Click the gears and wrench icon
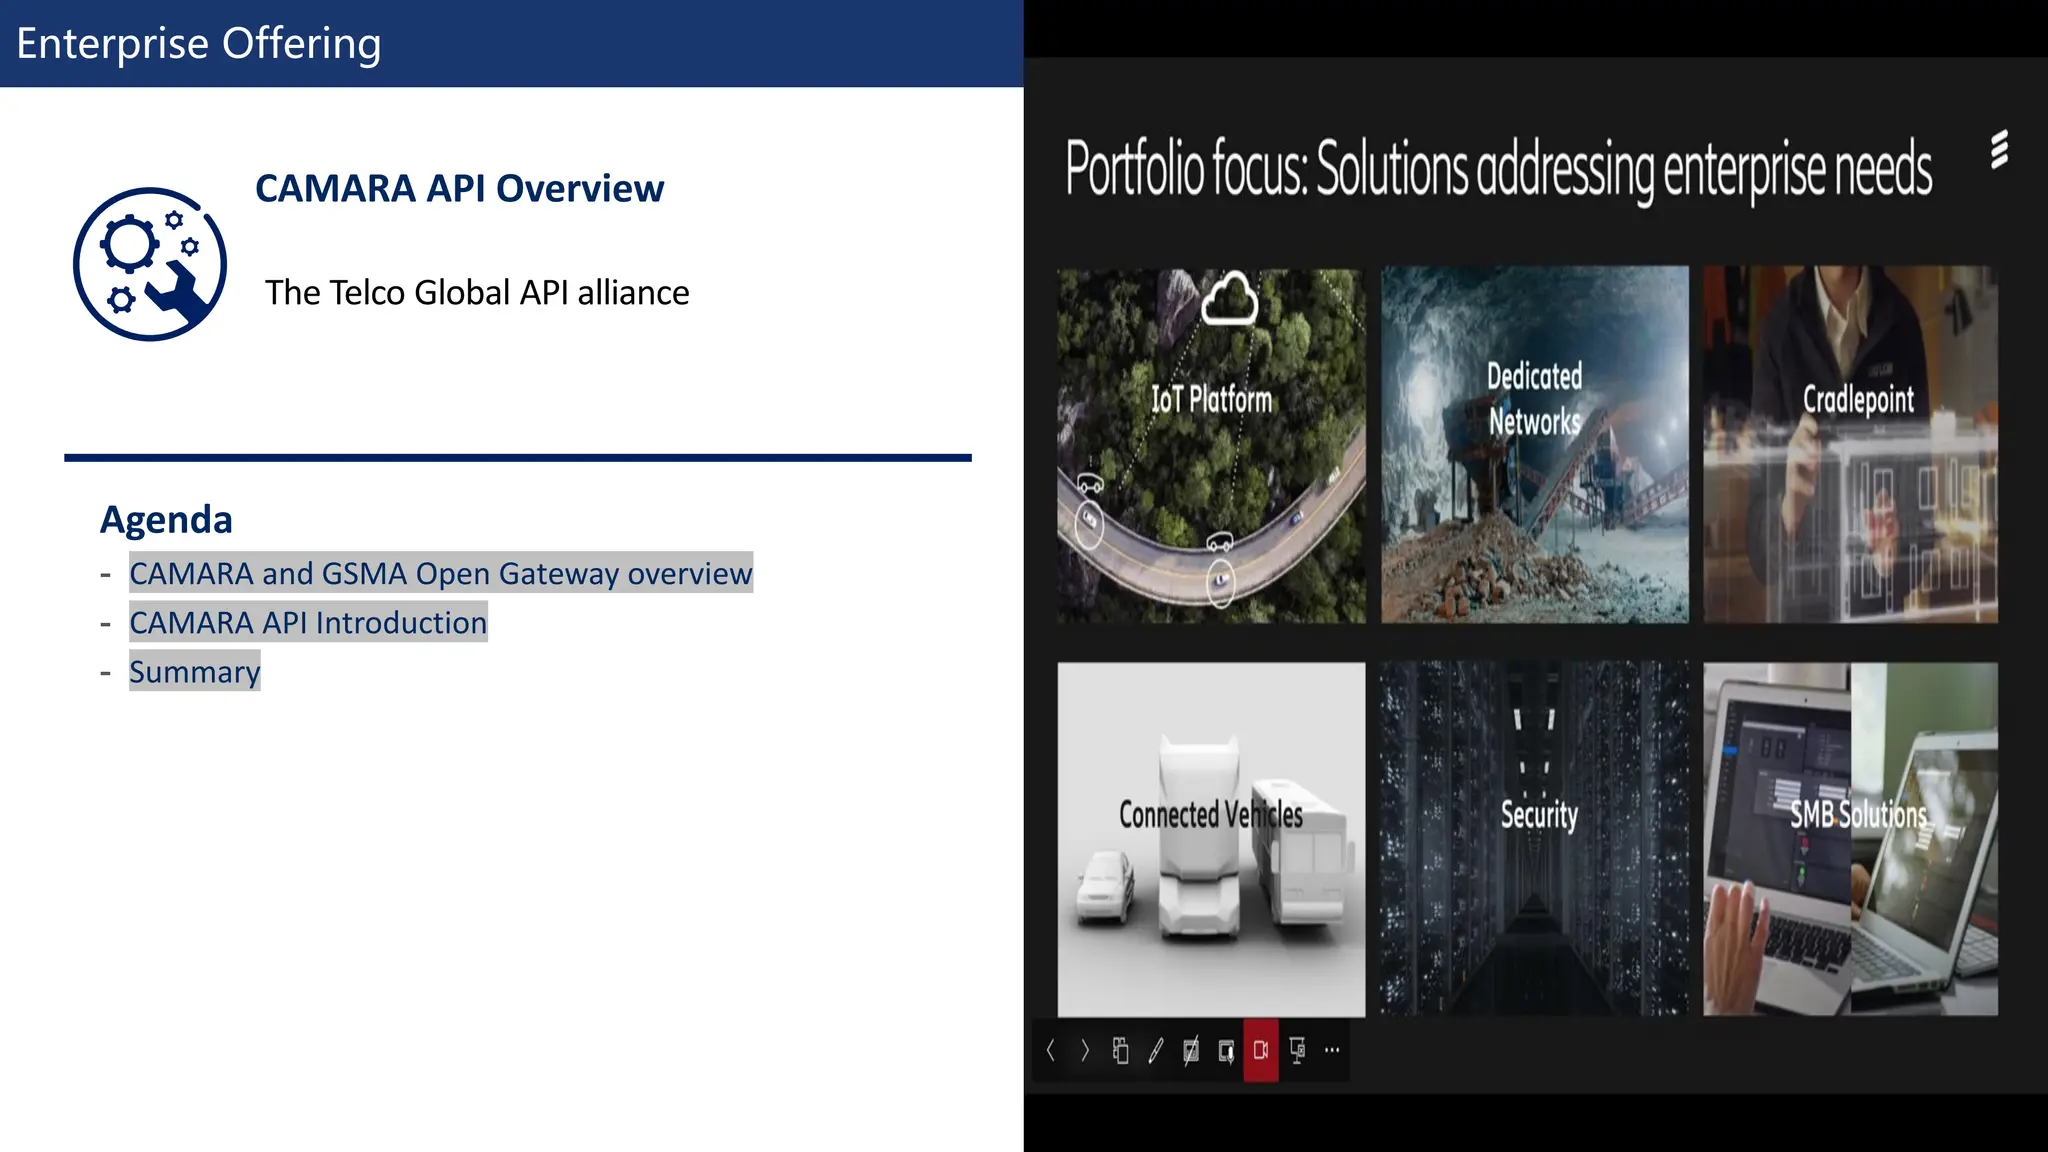Viewport: 2048px width, 1152px height. (x=150, y=264)
